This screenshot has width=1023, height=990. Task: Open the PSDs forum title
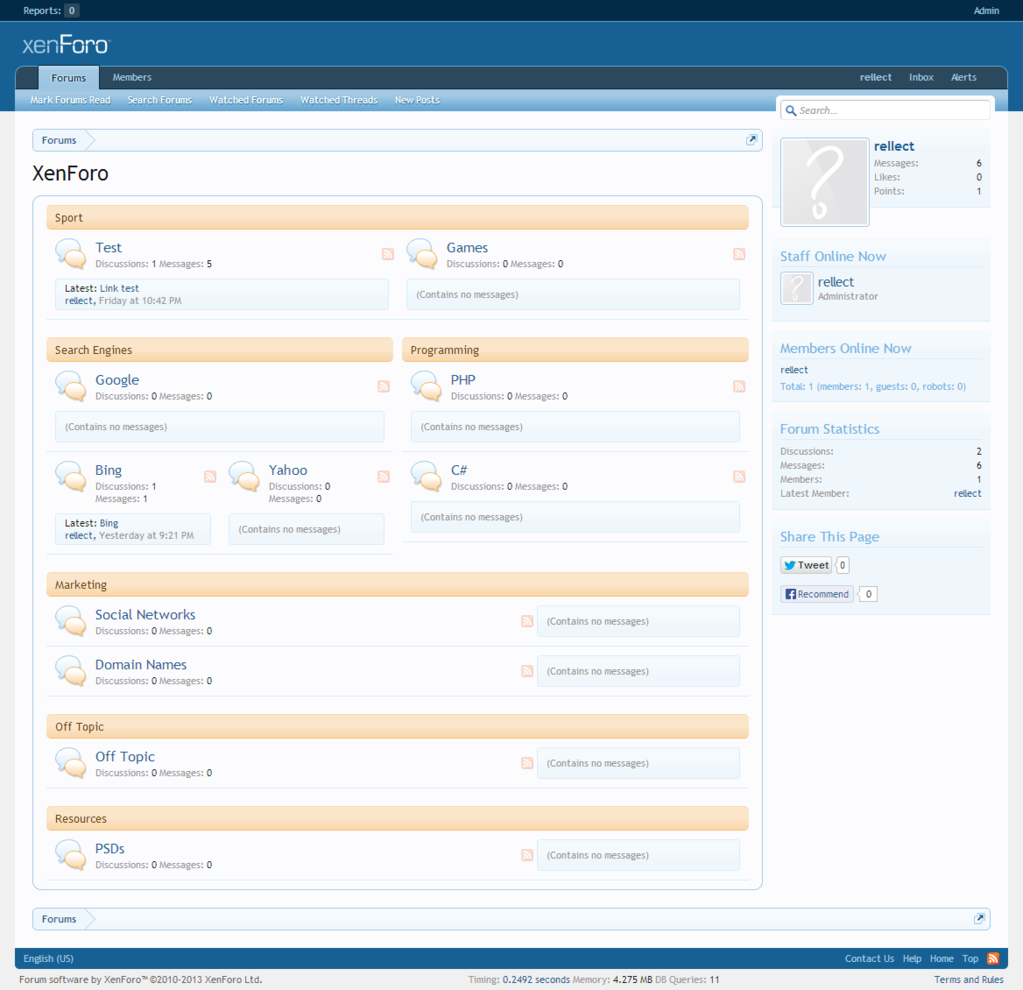(x=110, y=848)
